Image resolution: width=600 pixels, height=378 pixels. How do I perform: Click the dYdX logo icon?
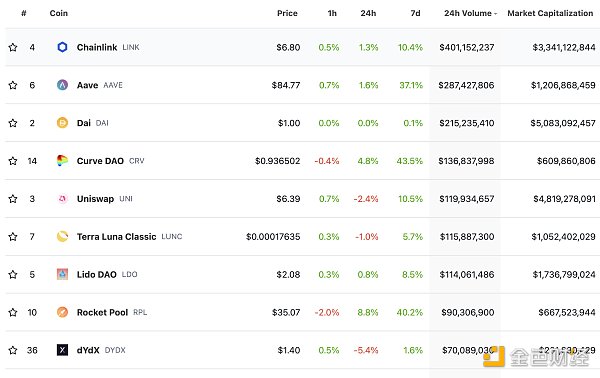[62, 350]
